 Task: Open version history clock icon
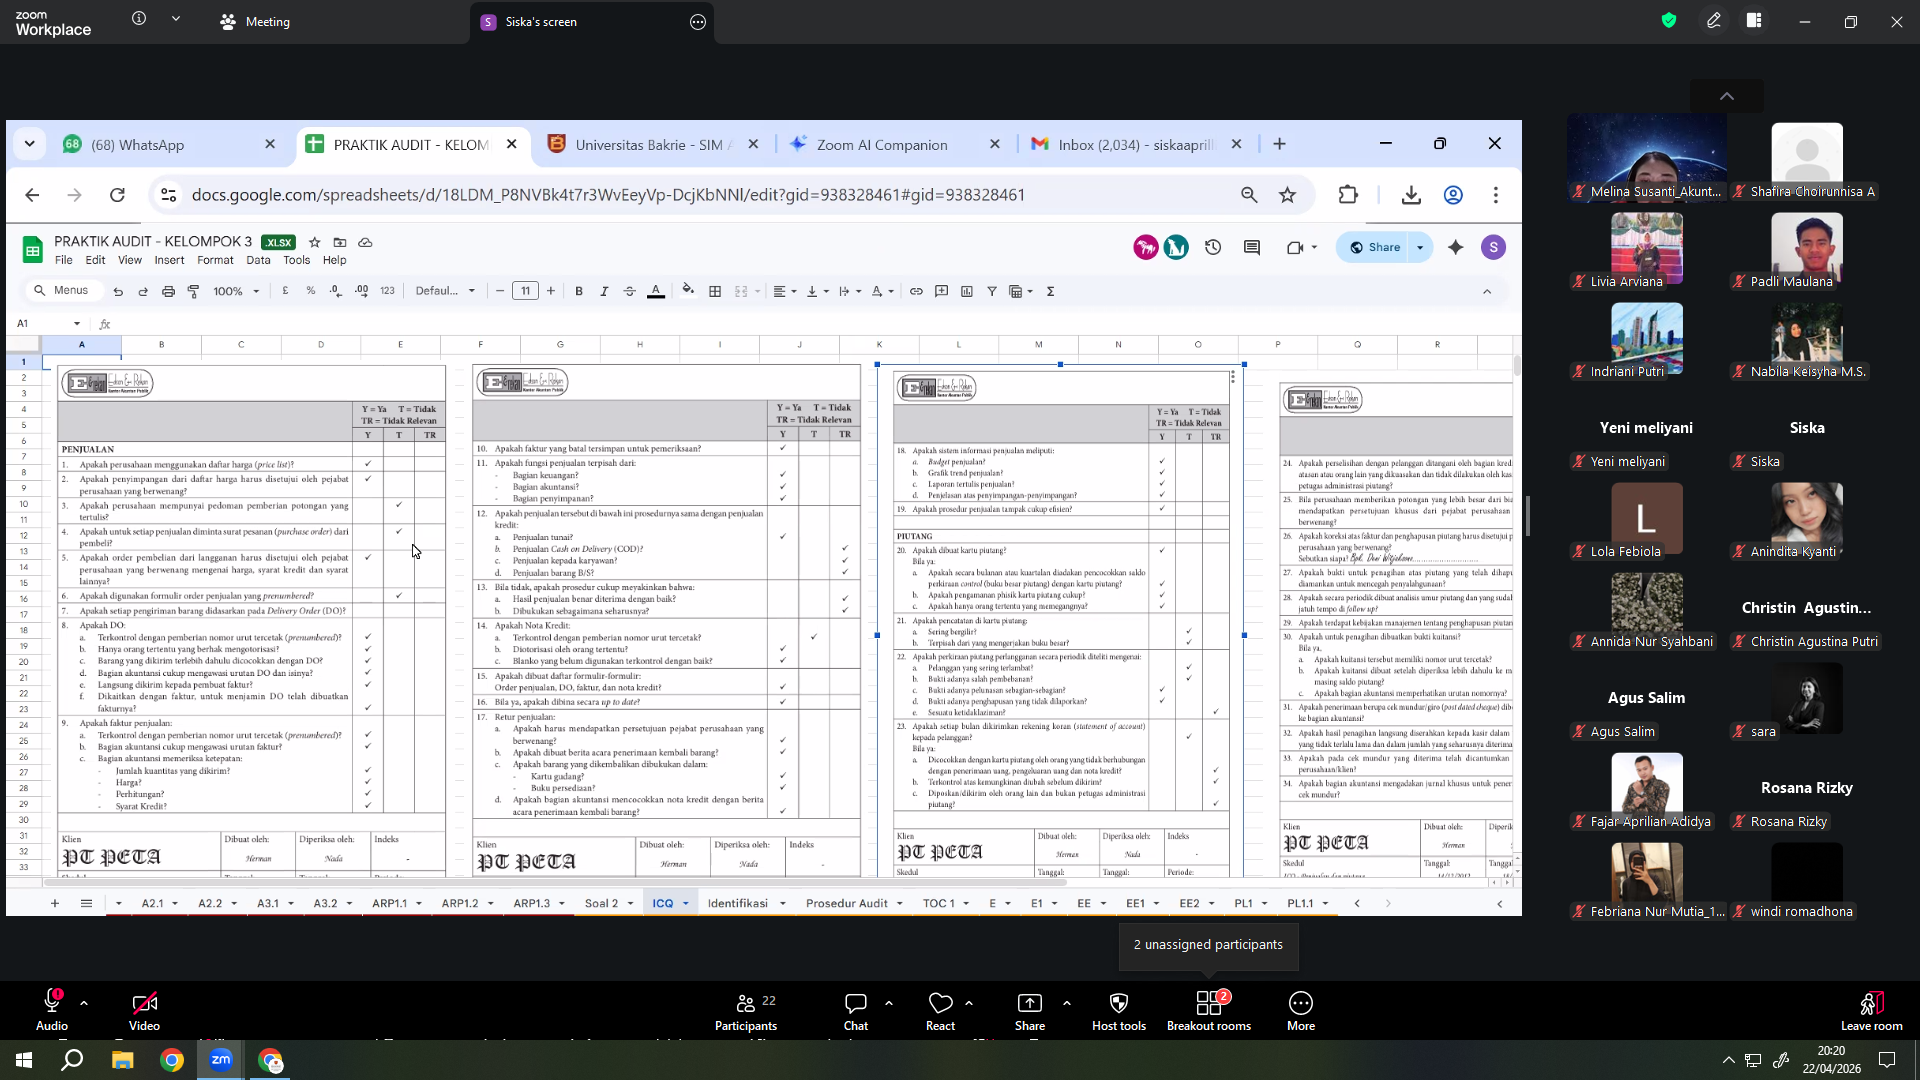(1213, 247)
